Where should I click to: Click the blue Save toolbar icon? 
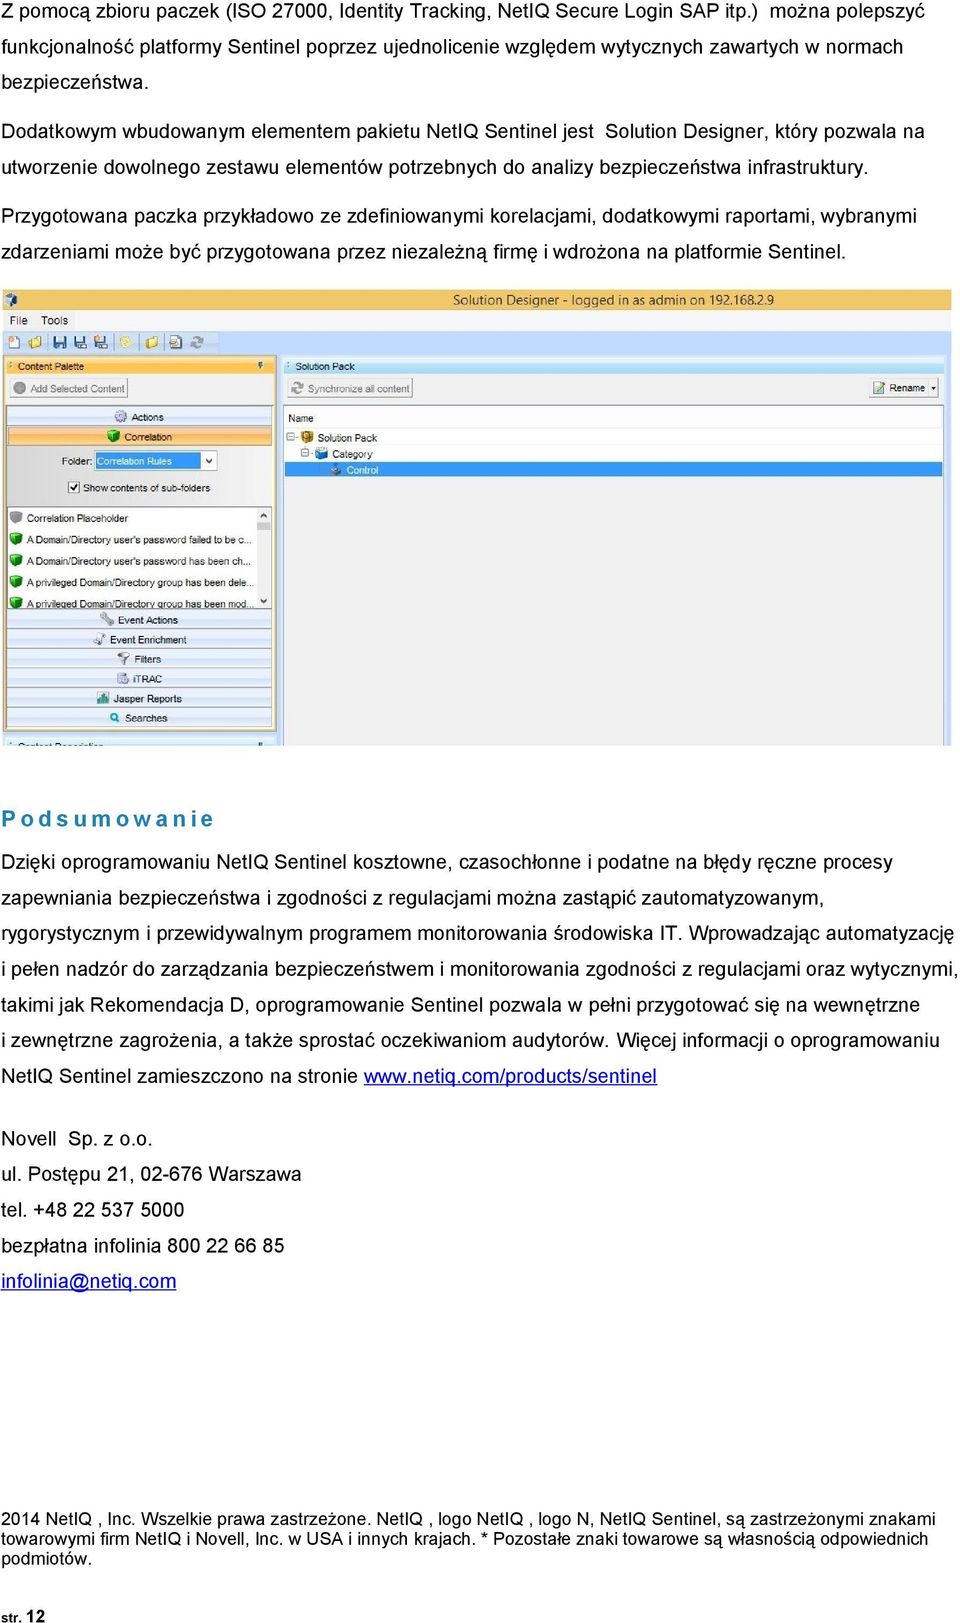59,342
